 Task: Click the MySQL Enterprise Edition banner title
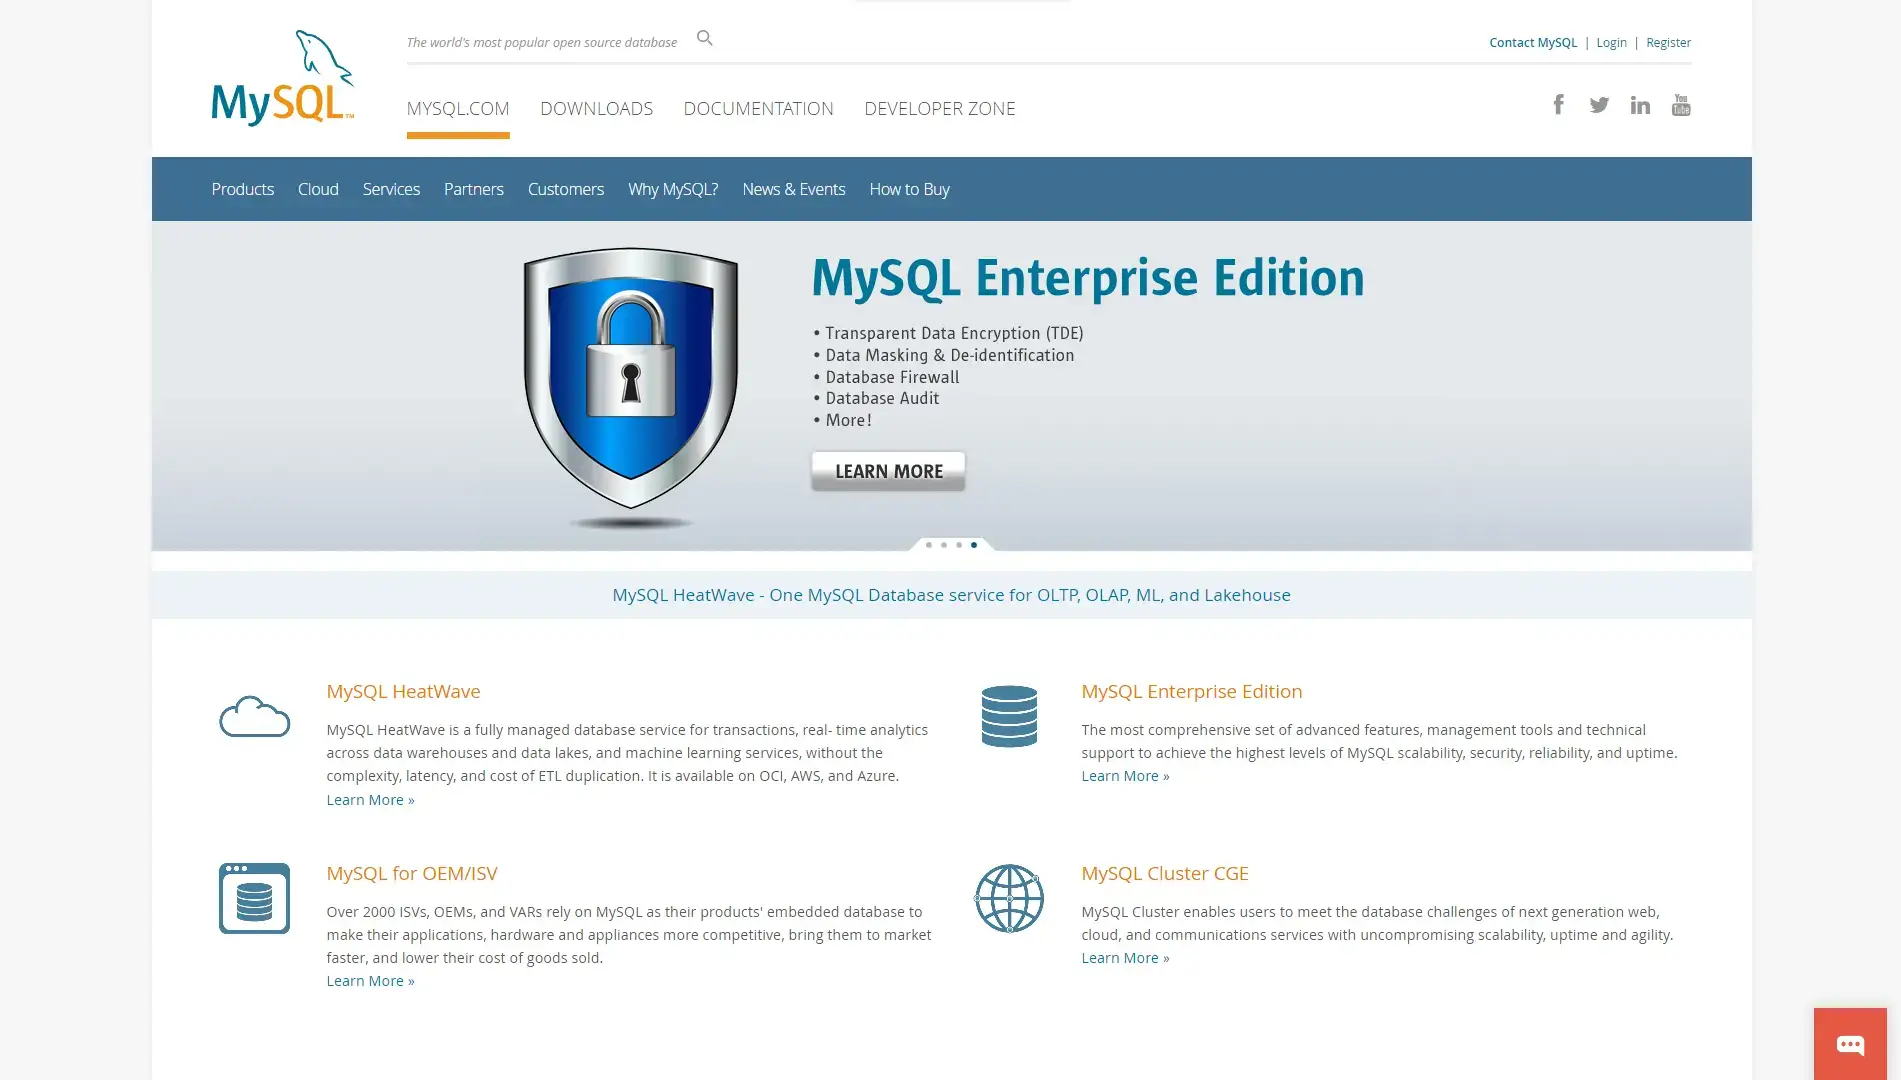[x=1088, y=278]
